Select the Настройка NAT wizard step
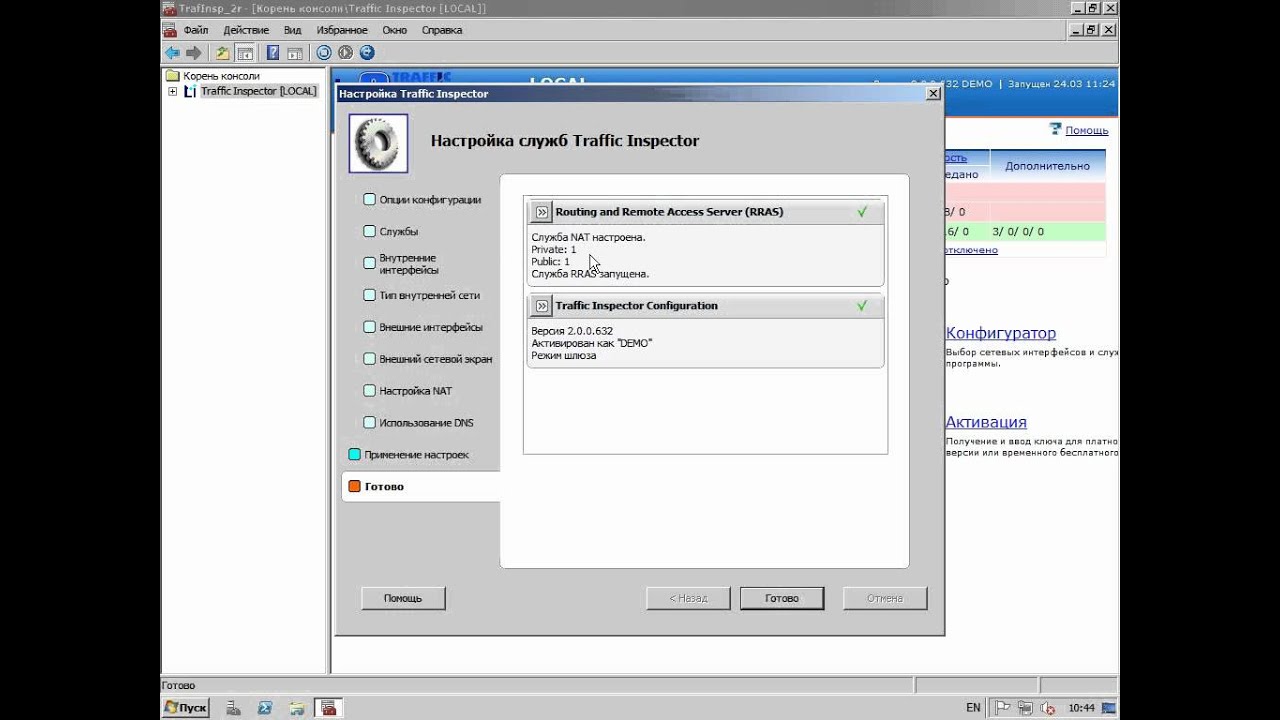This screenshot has height=720, width=1280. pyautogui.click(x=408, y=391)
